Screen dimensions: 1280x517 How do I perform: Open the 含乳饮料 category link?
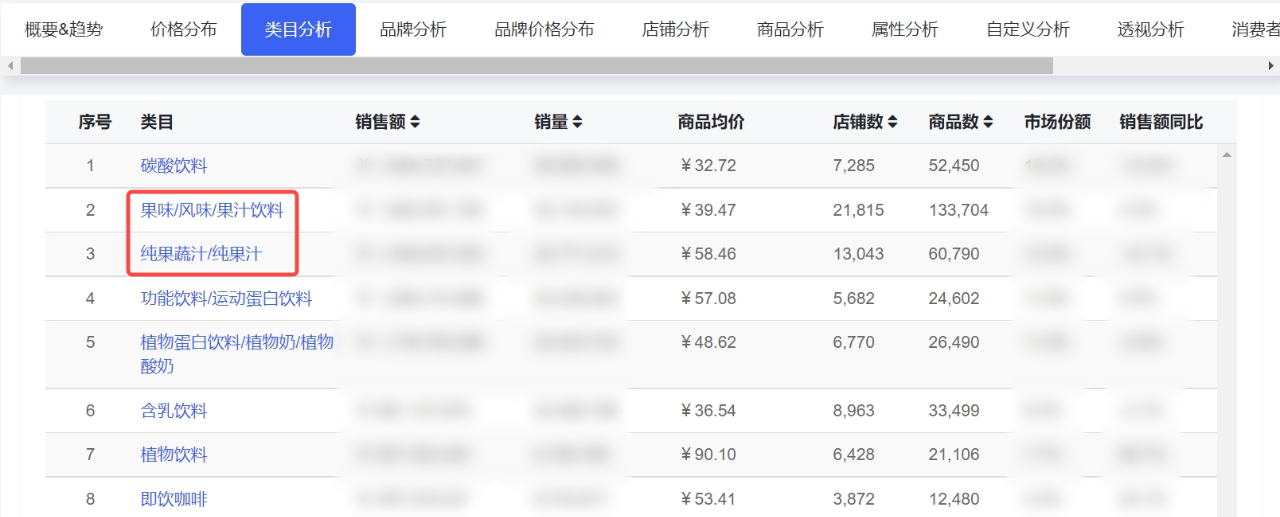[174, 410]
